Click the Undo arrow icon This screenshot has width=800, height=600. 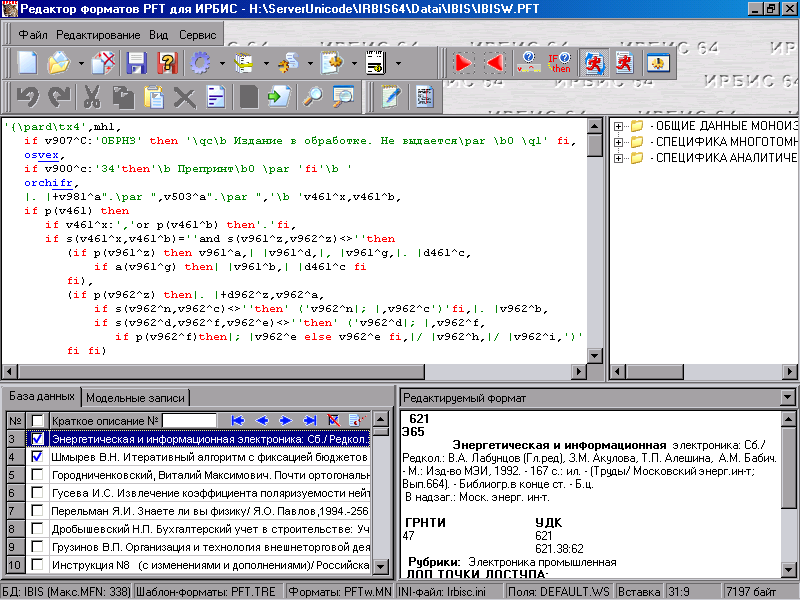27,97
